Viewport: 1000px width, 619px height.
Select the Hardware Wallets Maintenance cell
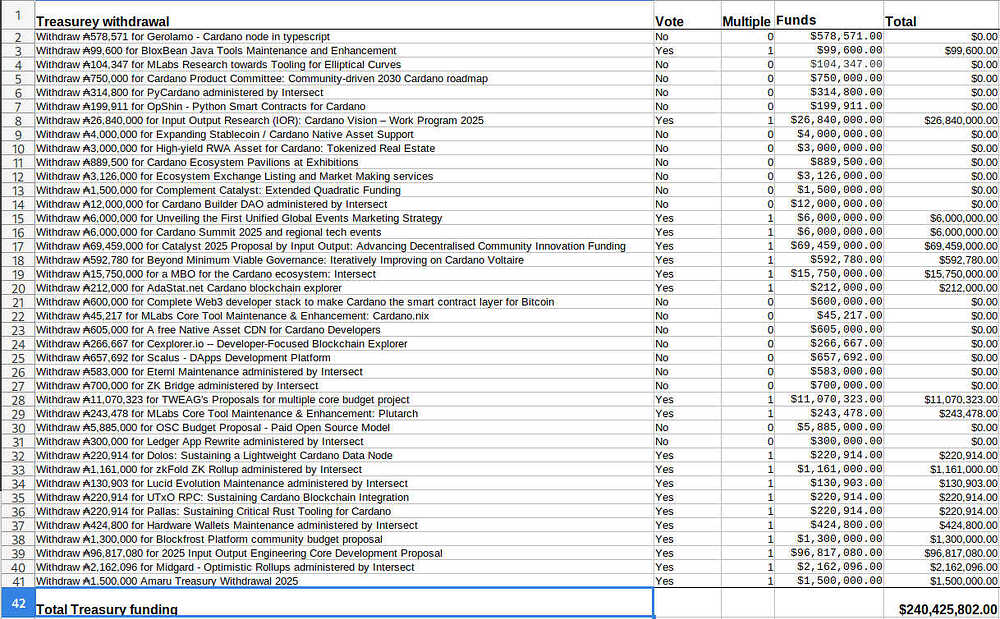pos(344,525)
